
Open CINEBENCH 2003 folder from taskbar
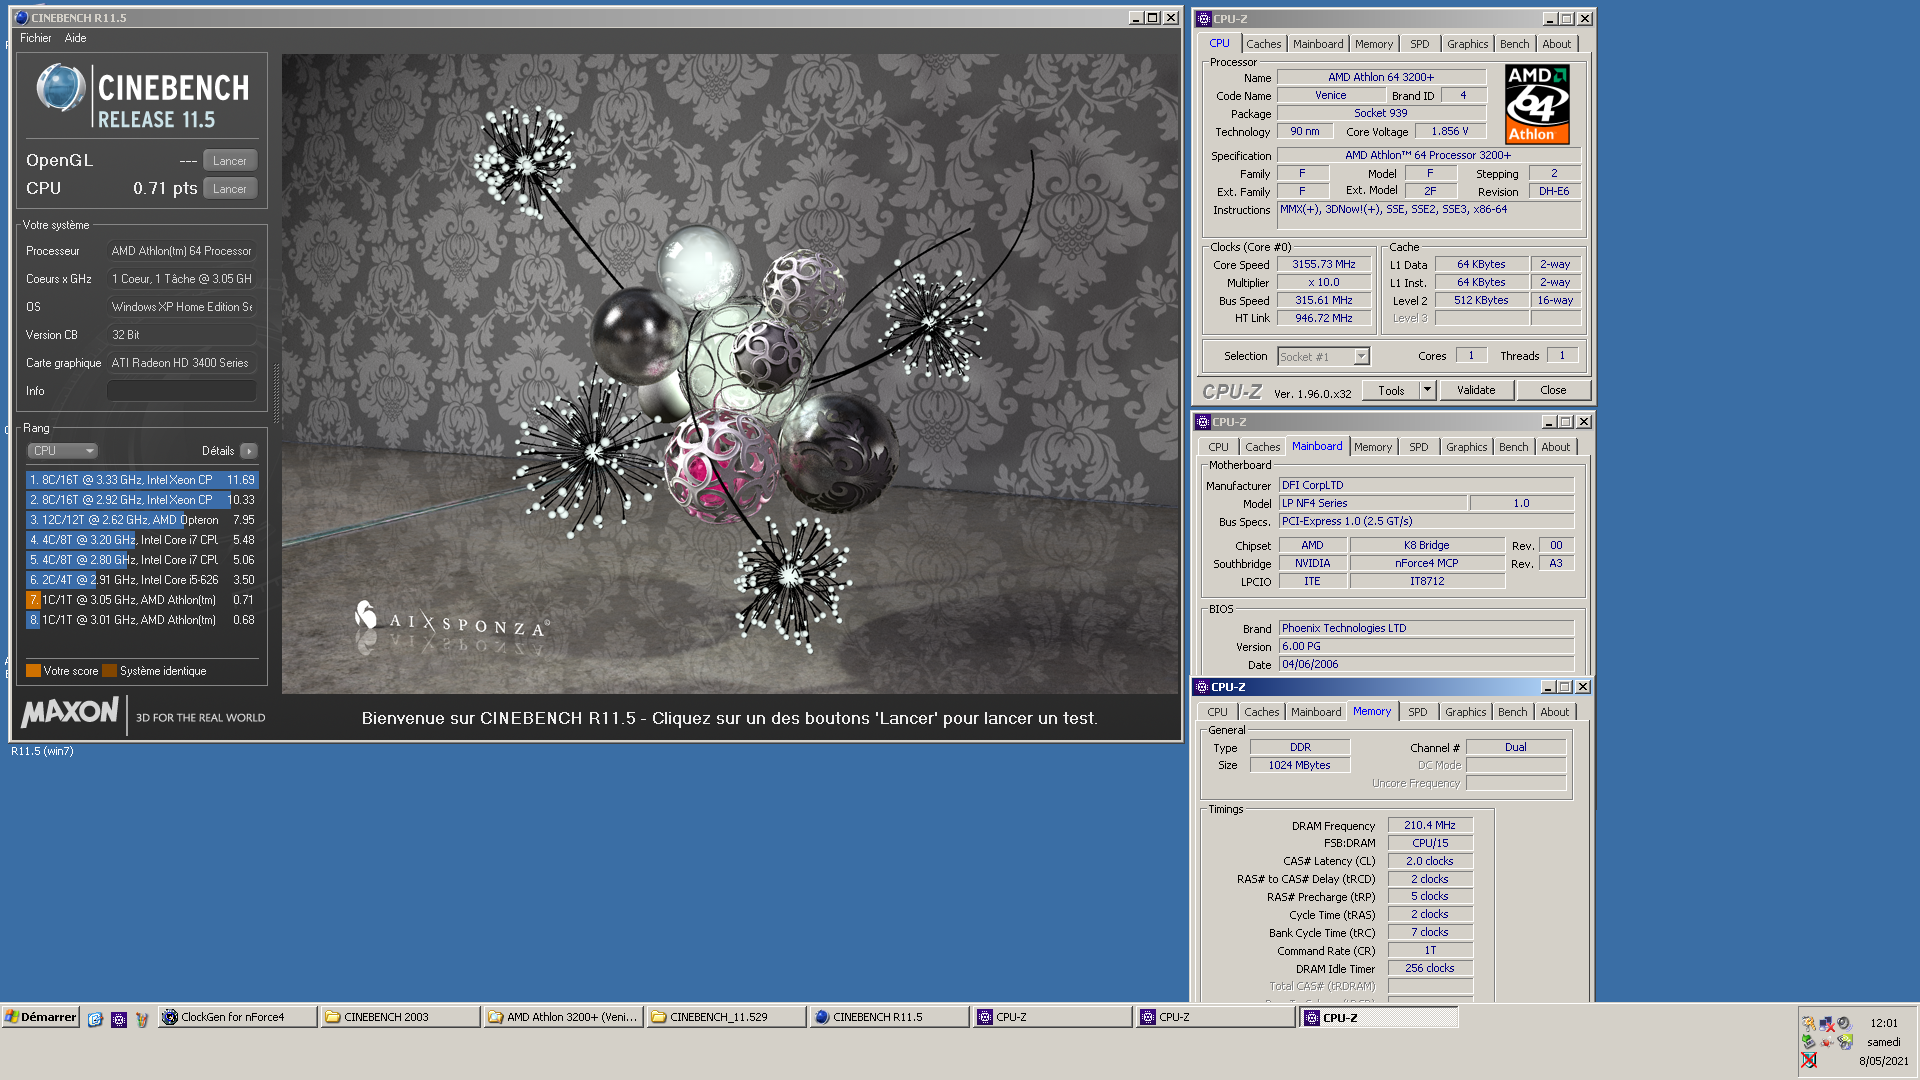tap(401, 1017)
